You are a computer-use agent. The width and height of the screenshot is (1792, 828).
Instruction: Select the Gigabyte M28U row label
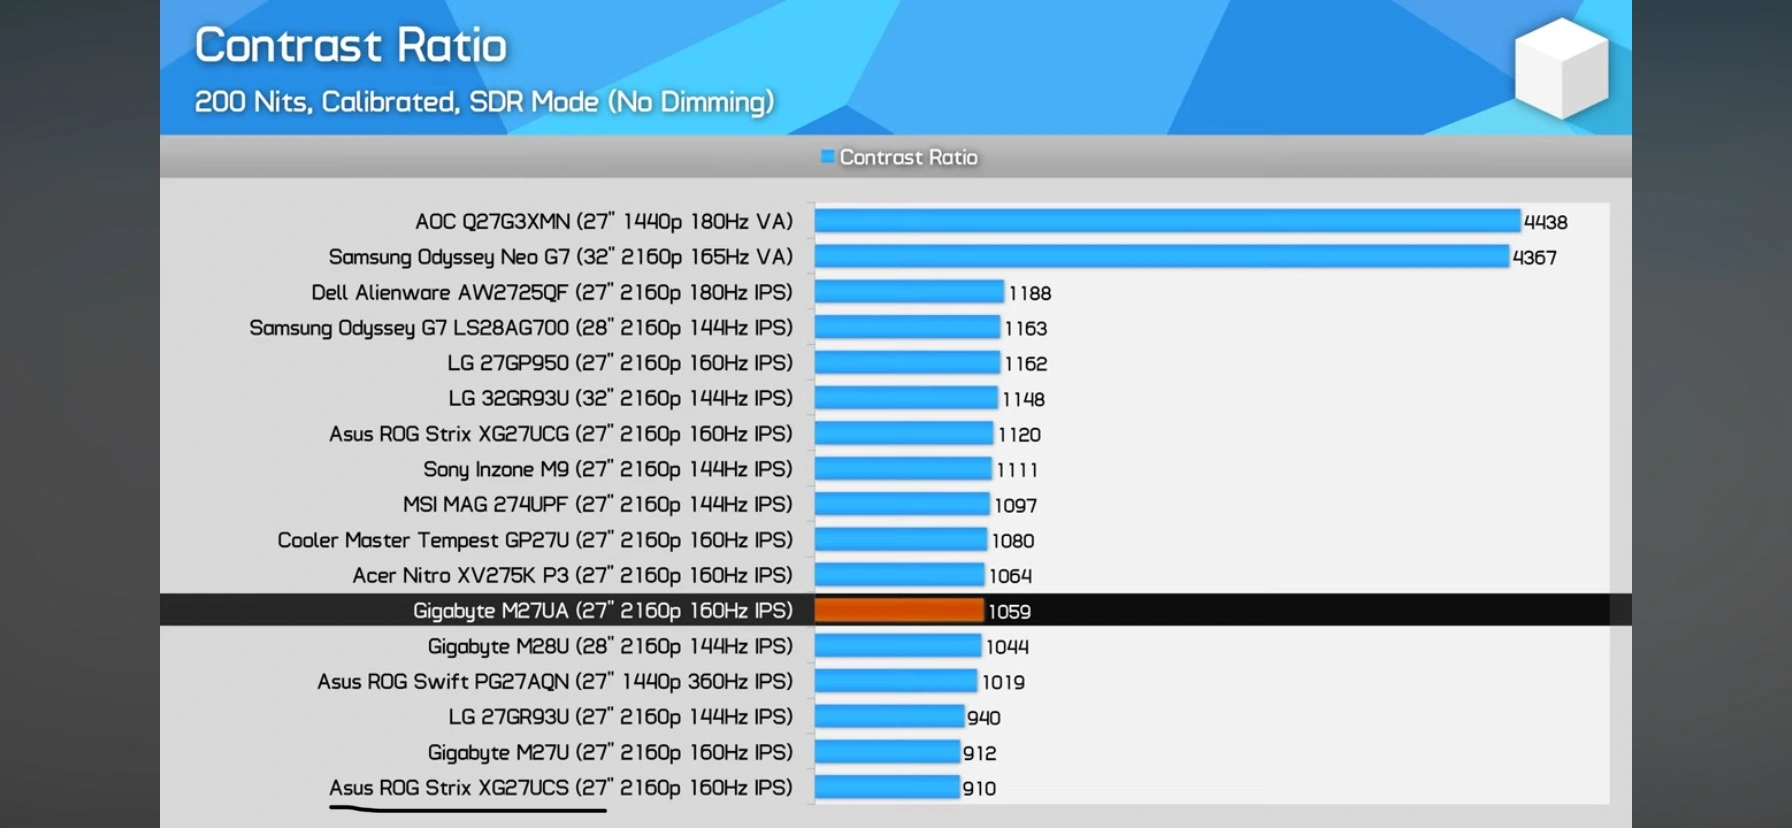[610, 646]
